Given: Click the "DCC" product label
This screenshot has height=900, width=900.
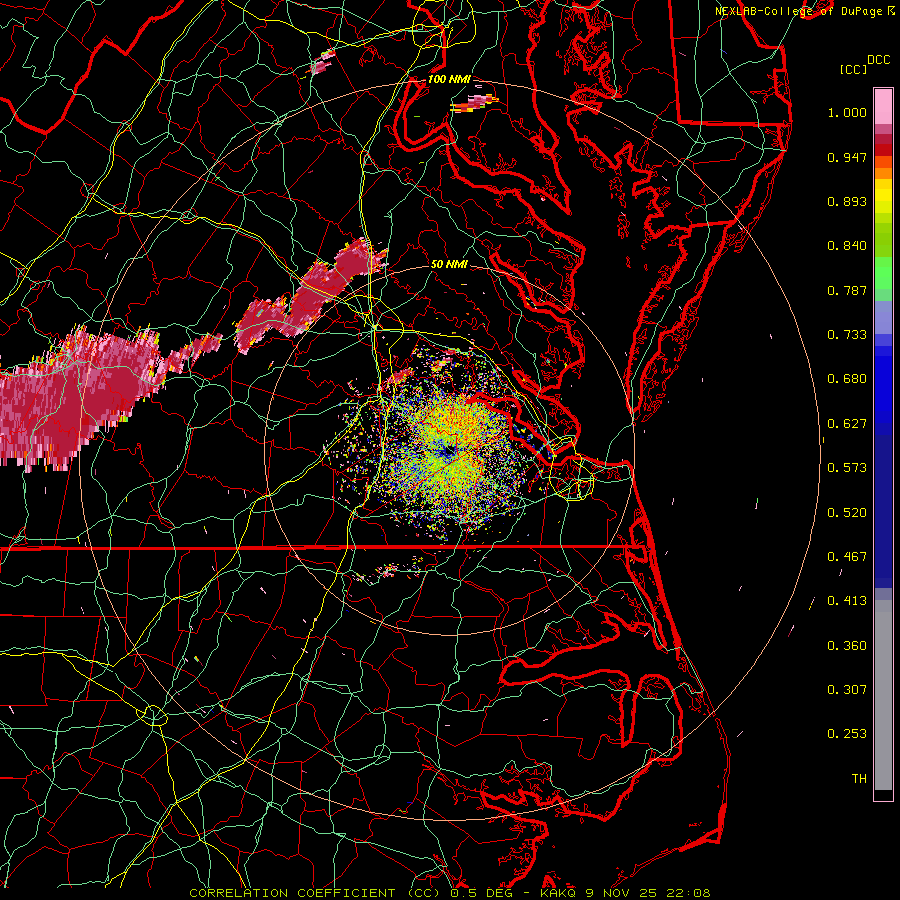Looking at the screenshot, I should (x=878, y=60).
